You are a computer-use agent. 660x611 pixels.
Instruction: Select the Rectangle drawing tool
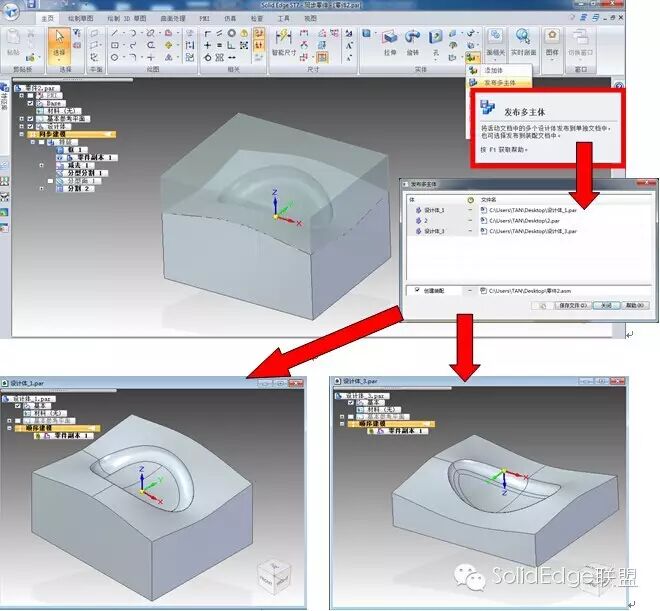coord(114,45)
